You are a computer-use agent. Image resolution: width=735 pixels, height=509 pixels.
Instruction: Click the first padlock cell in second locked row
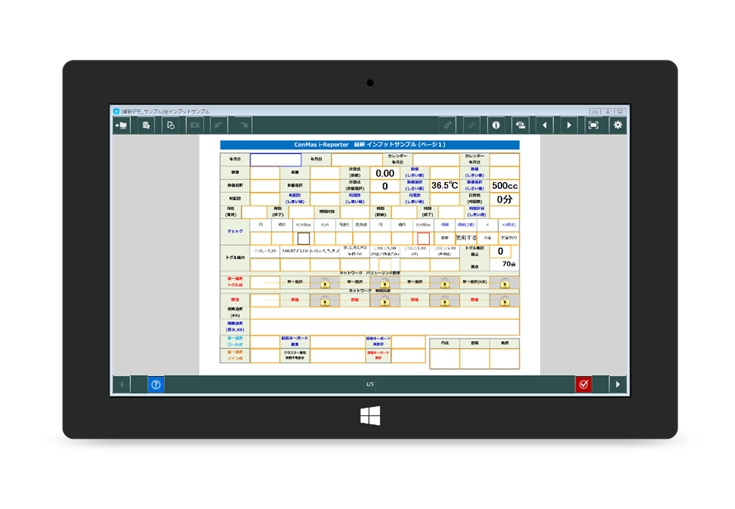pos(325,300)
